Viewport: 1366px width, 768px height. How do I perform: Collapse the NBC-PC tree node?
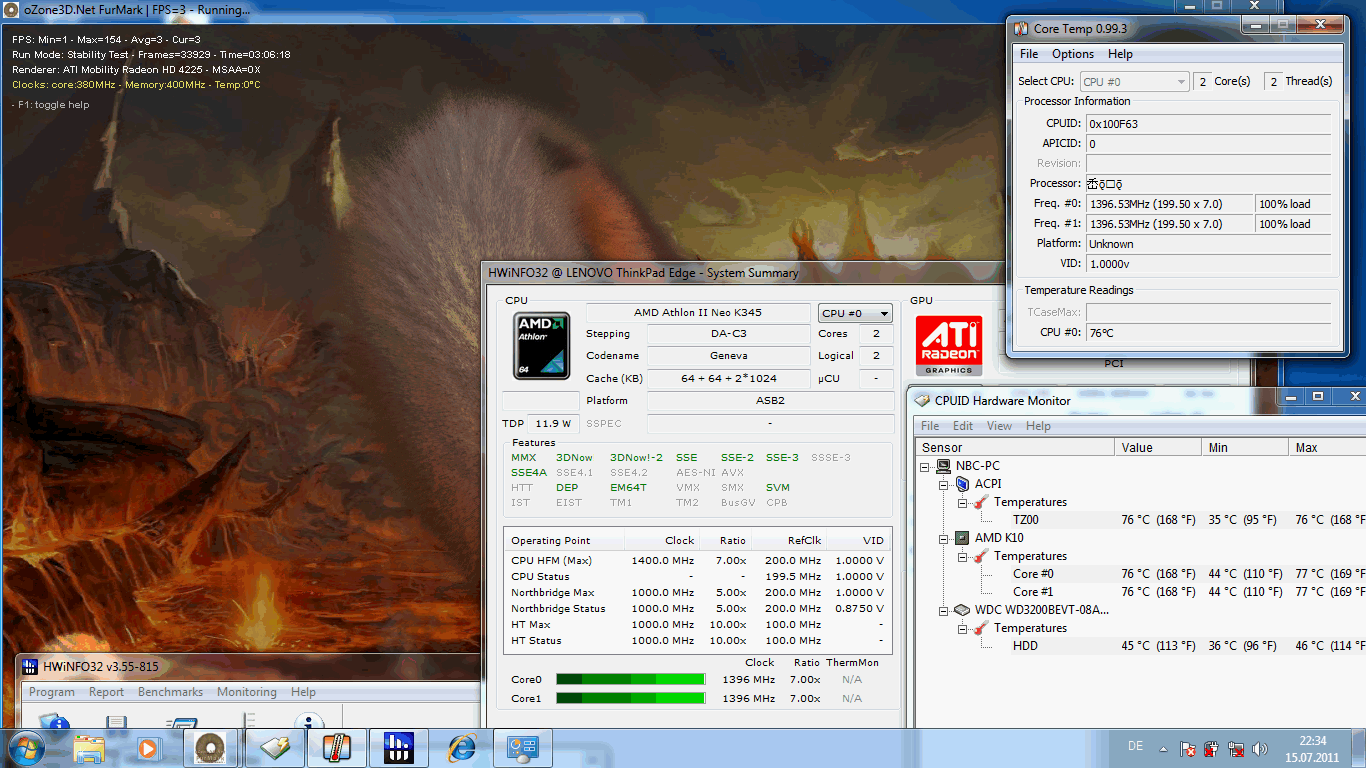(x=924, y=466)
